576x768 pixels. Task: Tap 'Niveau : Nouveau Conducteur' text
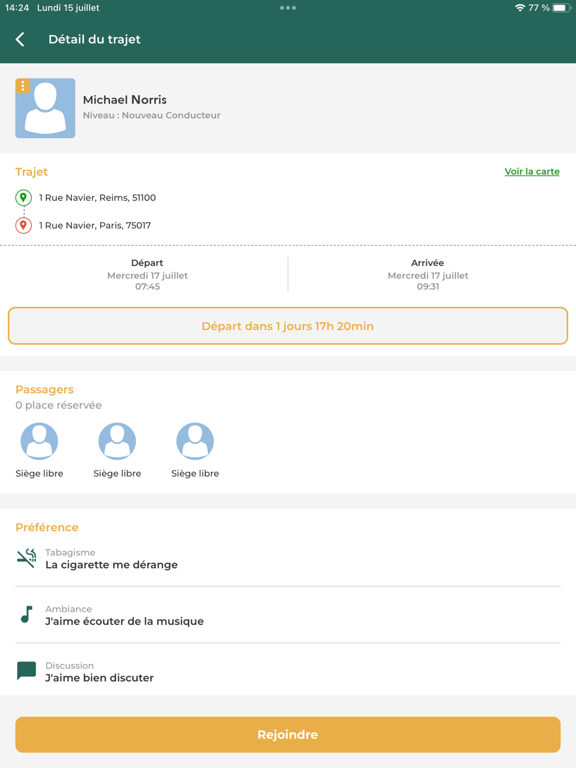tap(151, 115)
